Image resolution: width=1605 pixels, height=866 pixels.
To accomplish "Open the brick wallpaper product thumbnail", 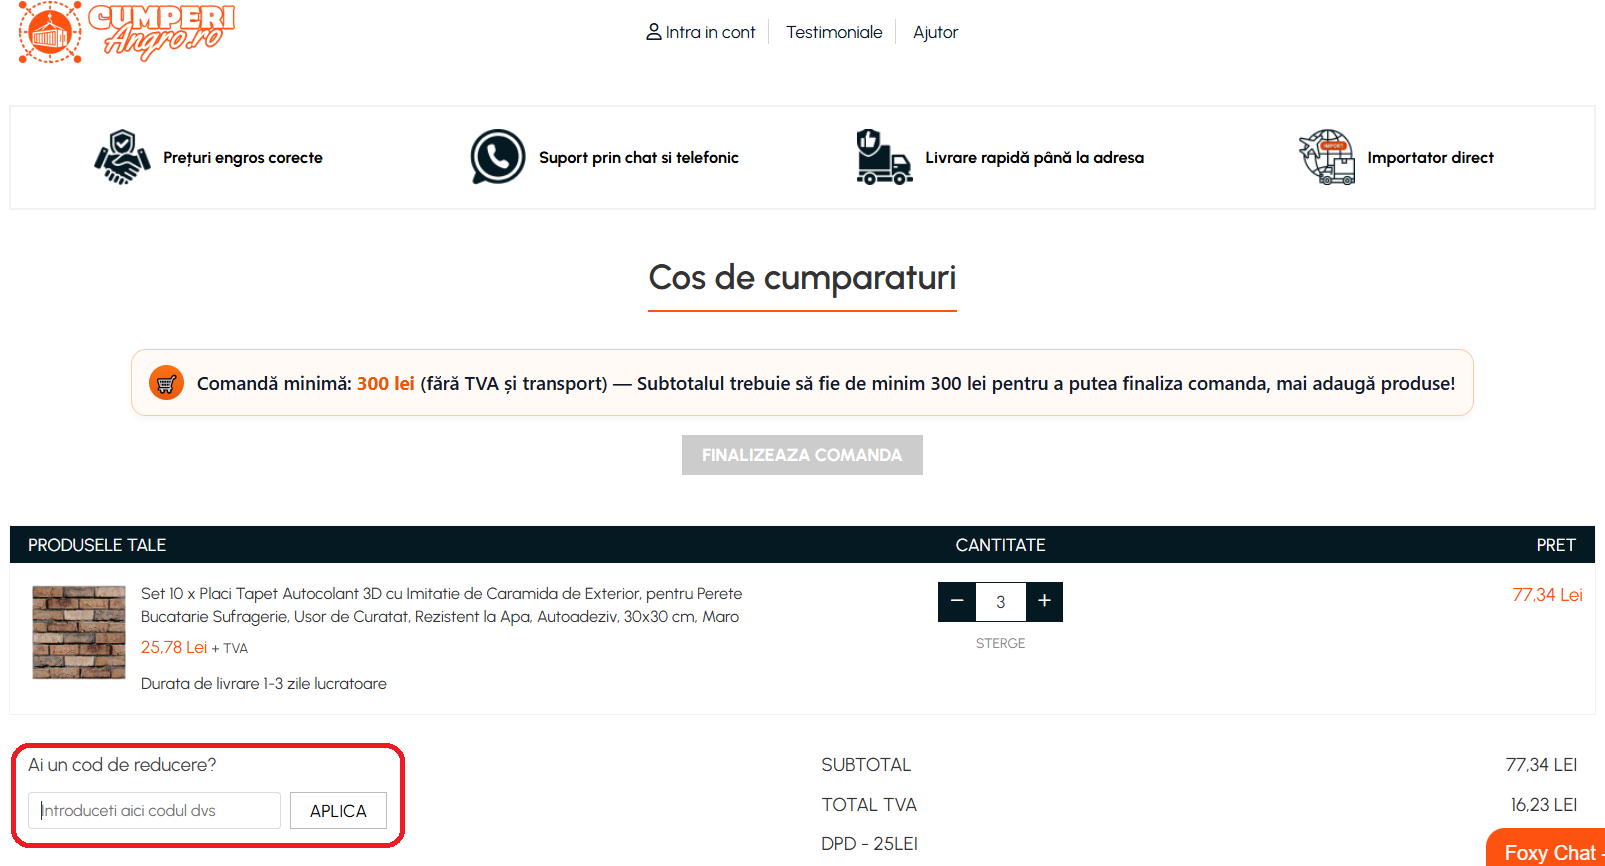I will 79,632.
